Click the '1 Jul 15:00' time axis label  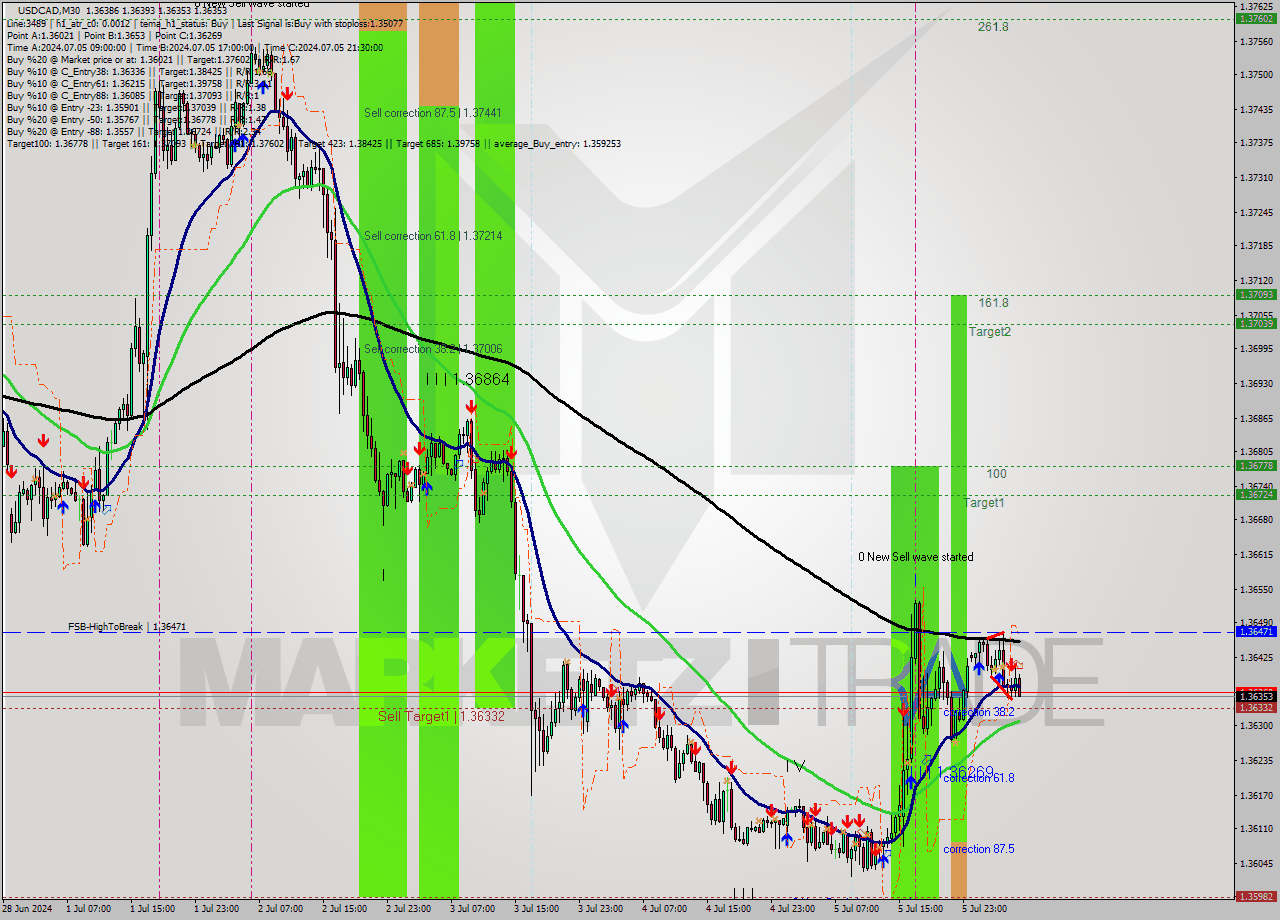pyautogui.click(x=153, y=909)
